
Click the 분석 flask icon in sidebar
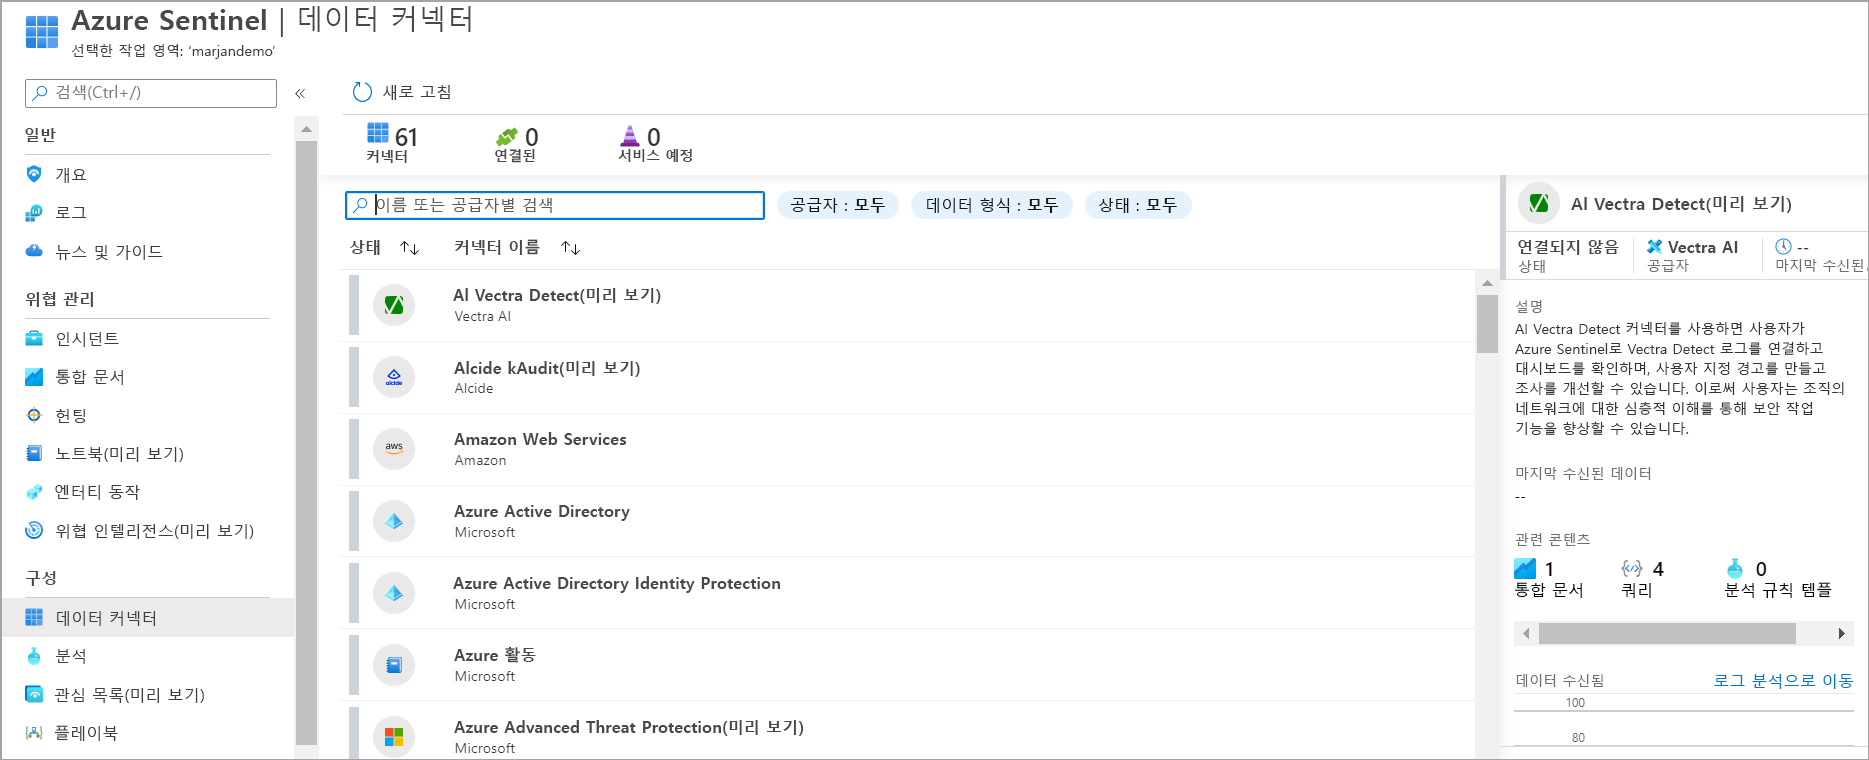coord(34,656)
